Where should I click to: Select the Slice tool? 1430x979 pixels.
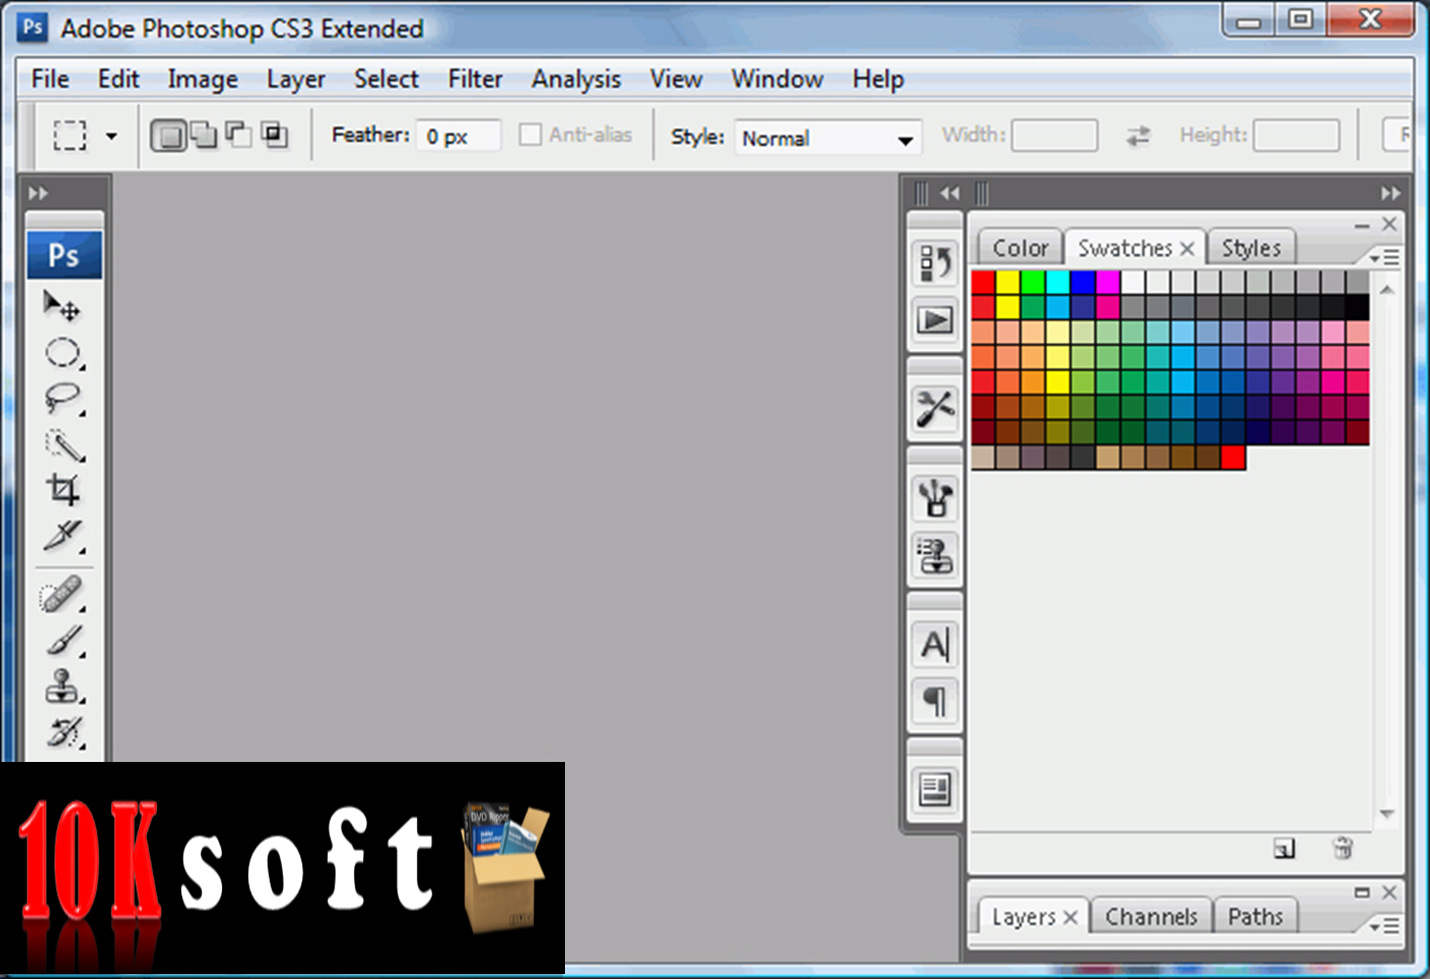coord(62,536)
